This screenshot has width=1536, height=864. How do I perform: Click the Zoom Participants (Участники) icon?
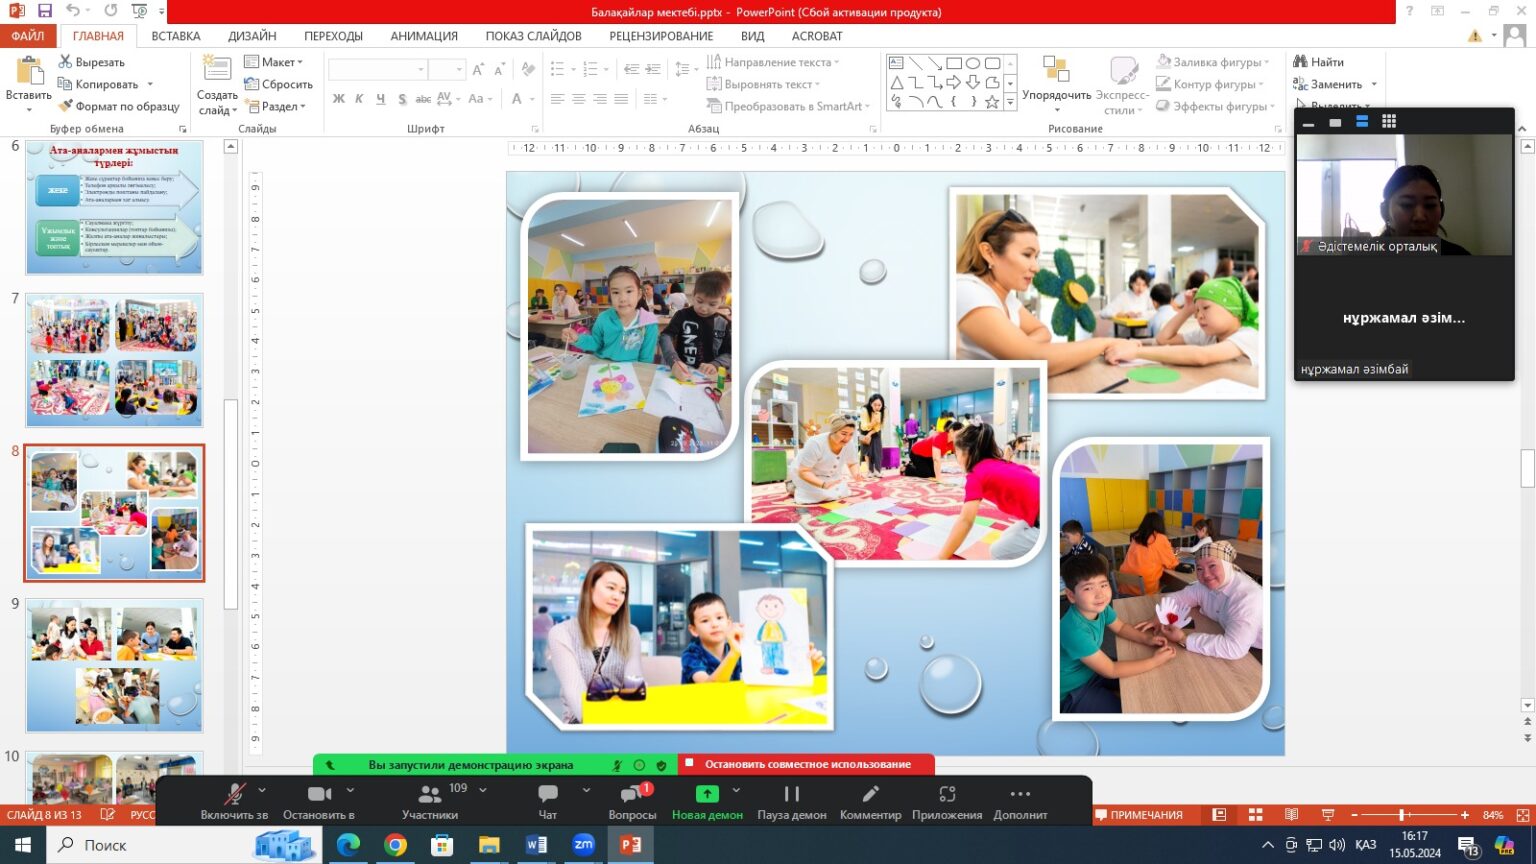429,794
